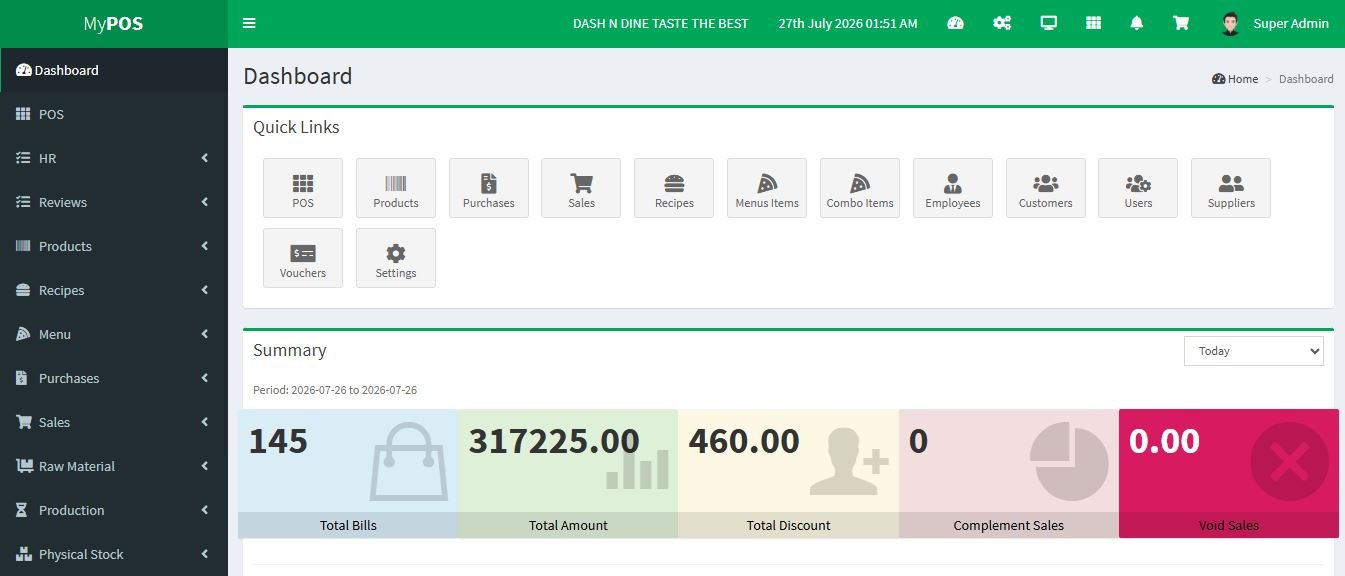Expand Sales menu chevron in sidebar

point(204,422)
